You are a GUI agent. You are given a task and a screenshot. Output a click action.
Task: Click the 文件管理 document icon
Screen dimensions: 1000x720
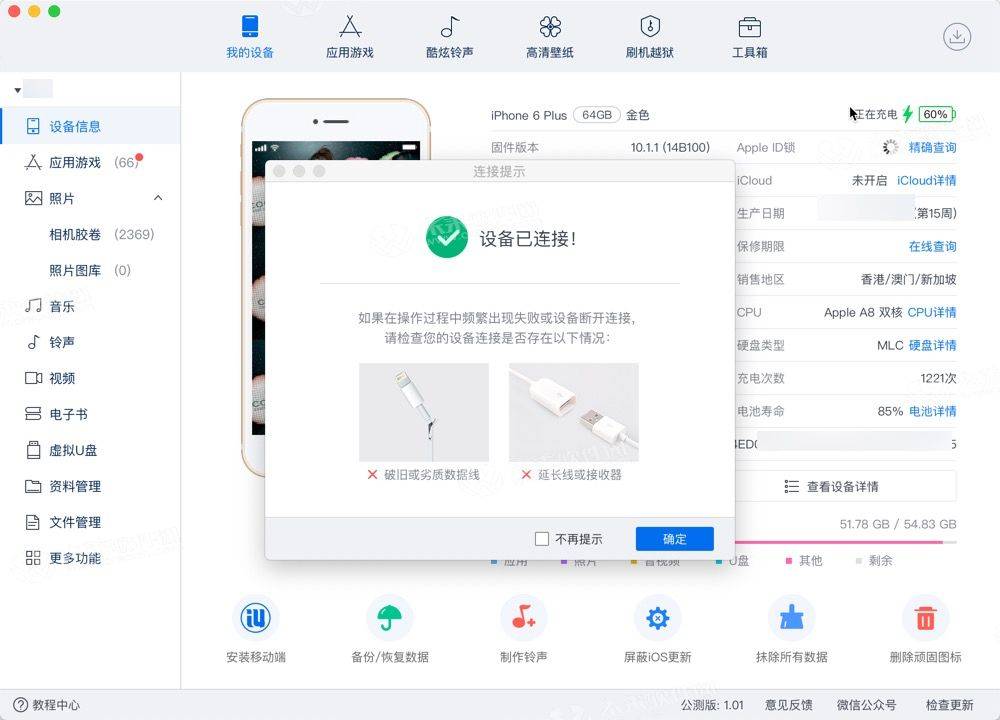click(x=33, y=522)
